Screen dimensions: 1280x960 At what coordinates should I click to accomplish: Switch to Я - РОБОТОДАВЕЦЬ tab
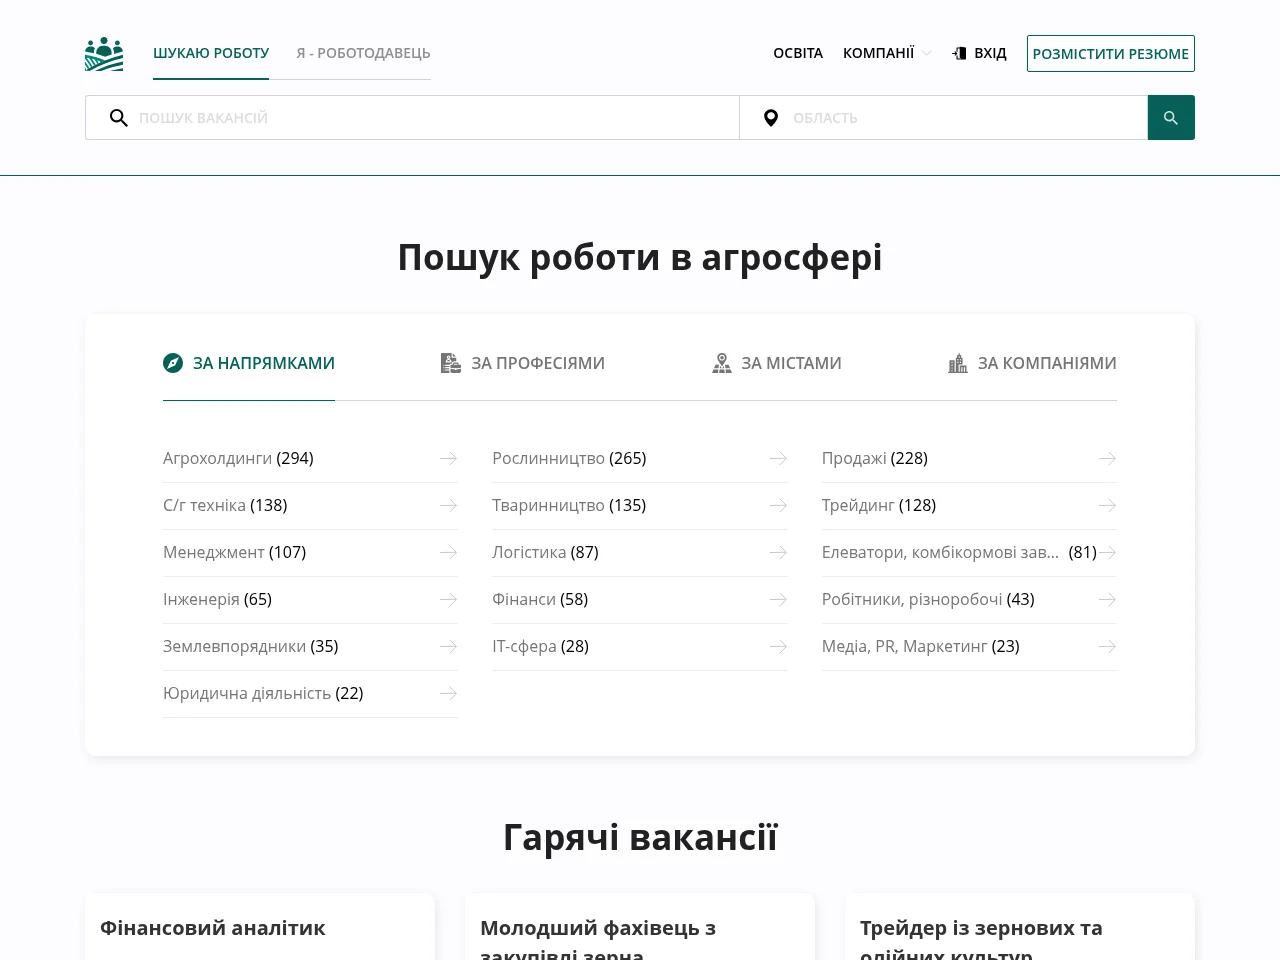coord(363,53)
